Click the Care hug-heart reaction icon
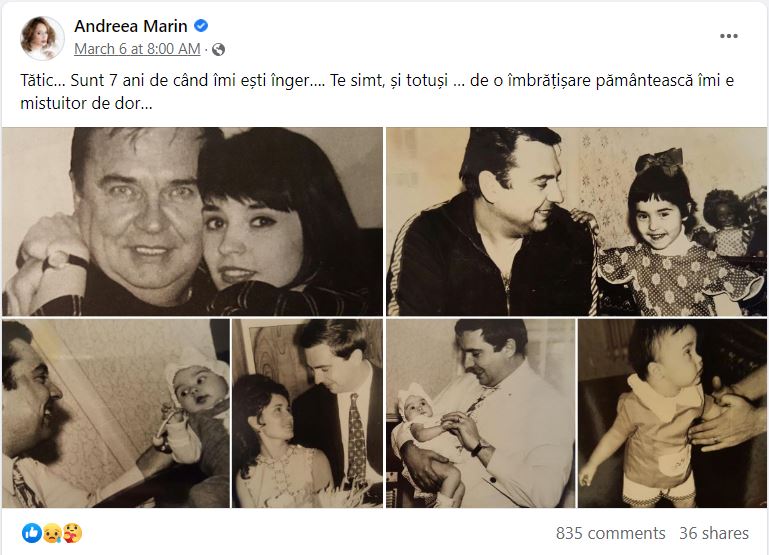This screenshot has height=555, width=769. [x=72, y=533]
